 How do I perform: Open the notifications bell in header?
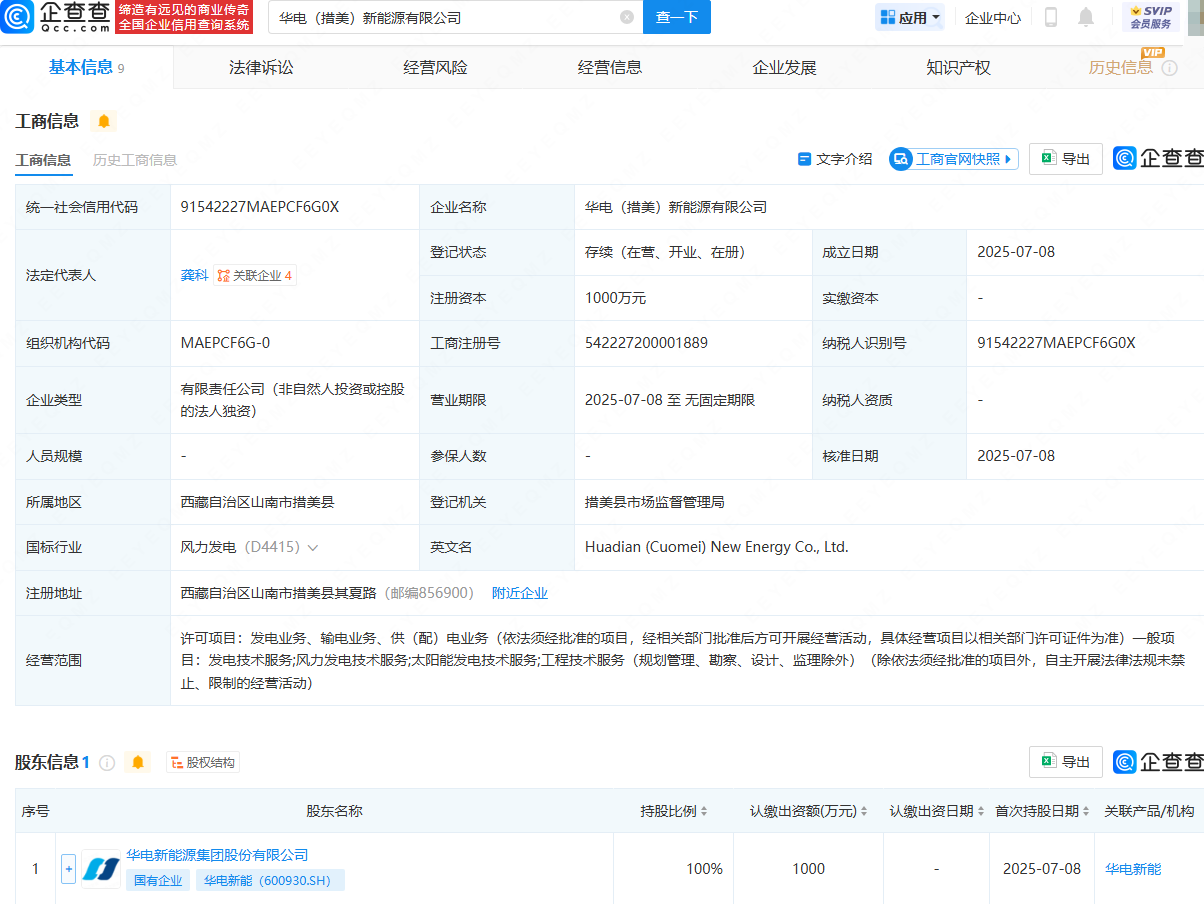tap(1086, 17)
